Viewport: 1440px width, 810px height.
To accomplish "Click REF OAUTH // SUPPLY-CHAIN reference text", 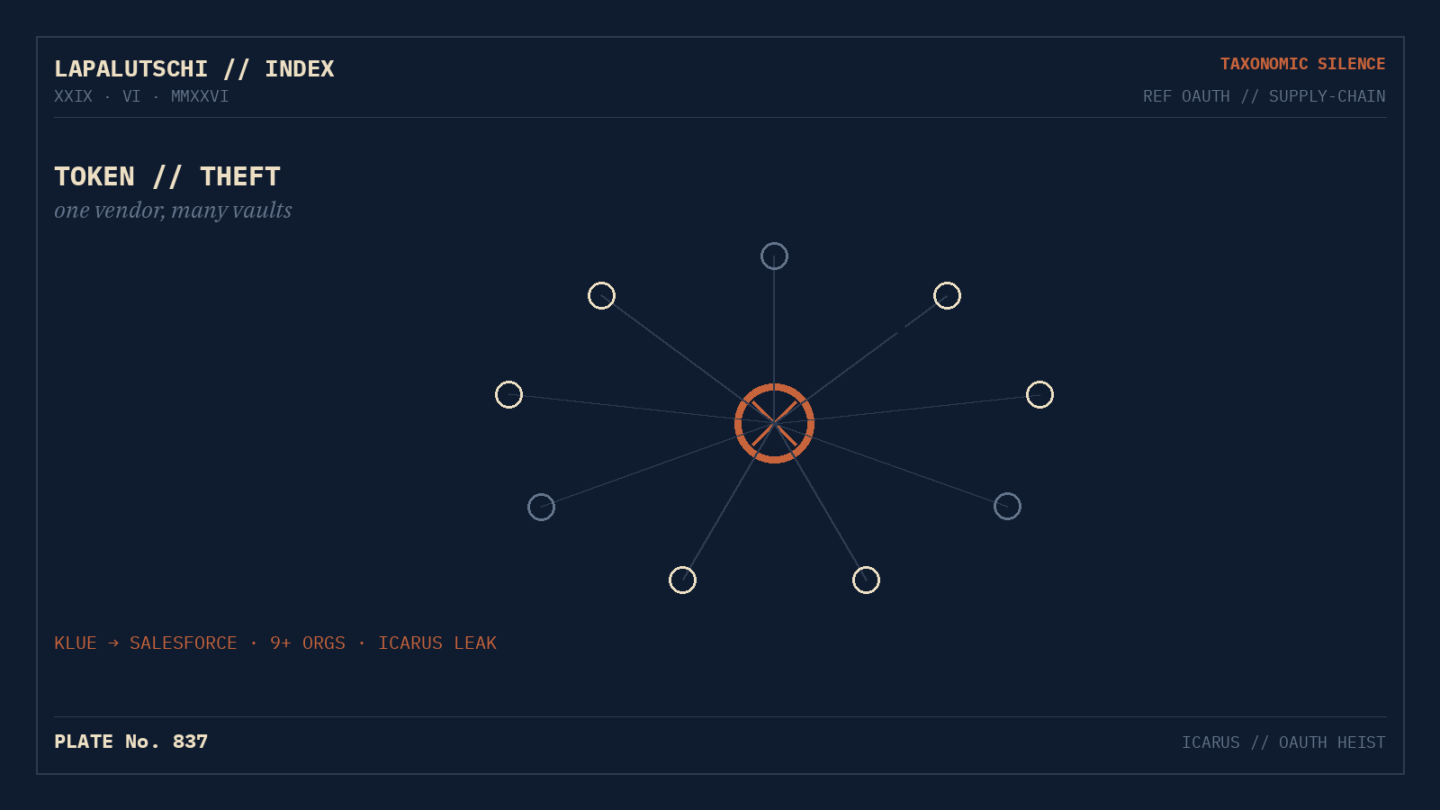I will tap(1264, 96).
